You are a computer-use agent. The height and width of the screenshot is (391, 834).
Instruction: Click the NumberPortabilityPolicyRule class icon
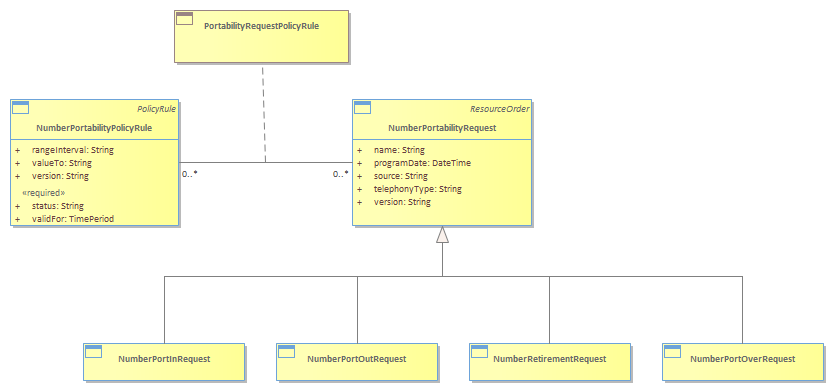20,108
